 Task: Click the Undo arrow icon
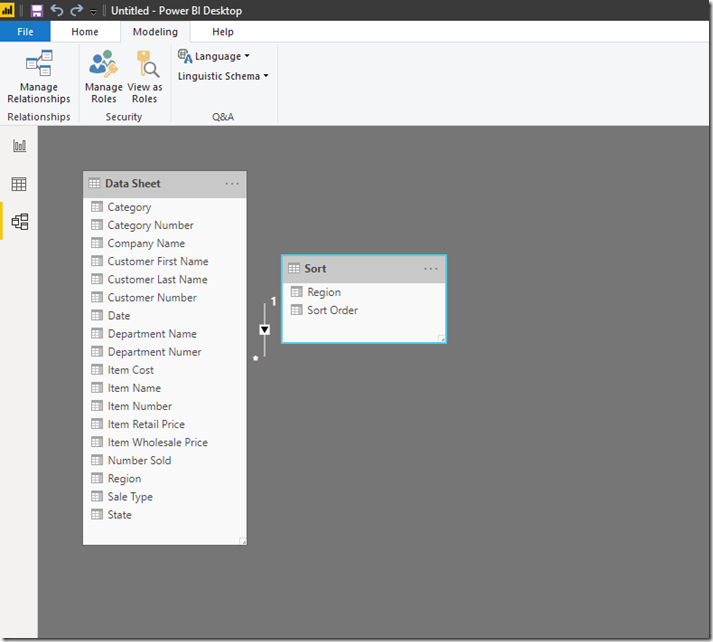[x=57, y=10]
